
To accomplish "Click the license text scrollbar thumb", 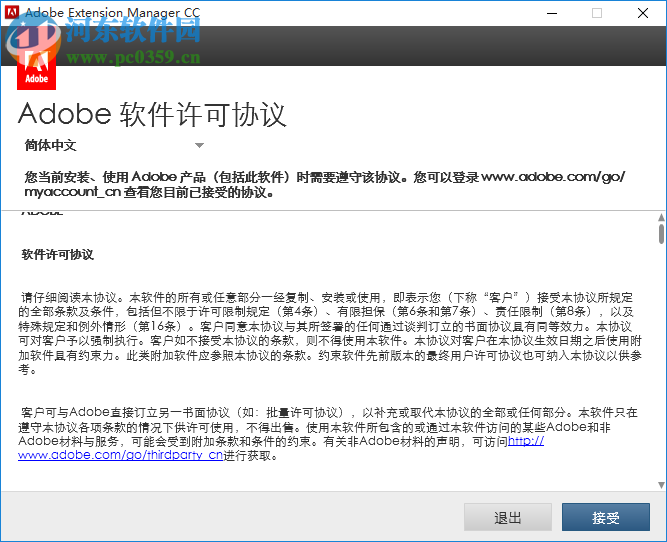I will (x=661, y=234).
